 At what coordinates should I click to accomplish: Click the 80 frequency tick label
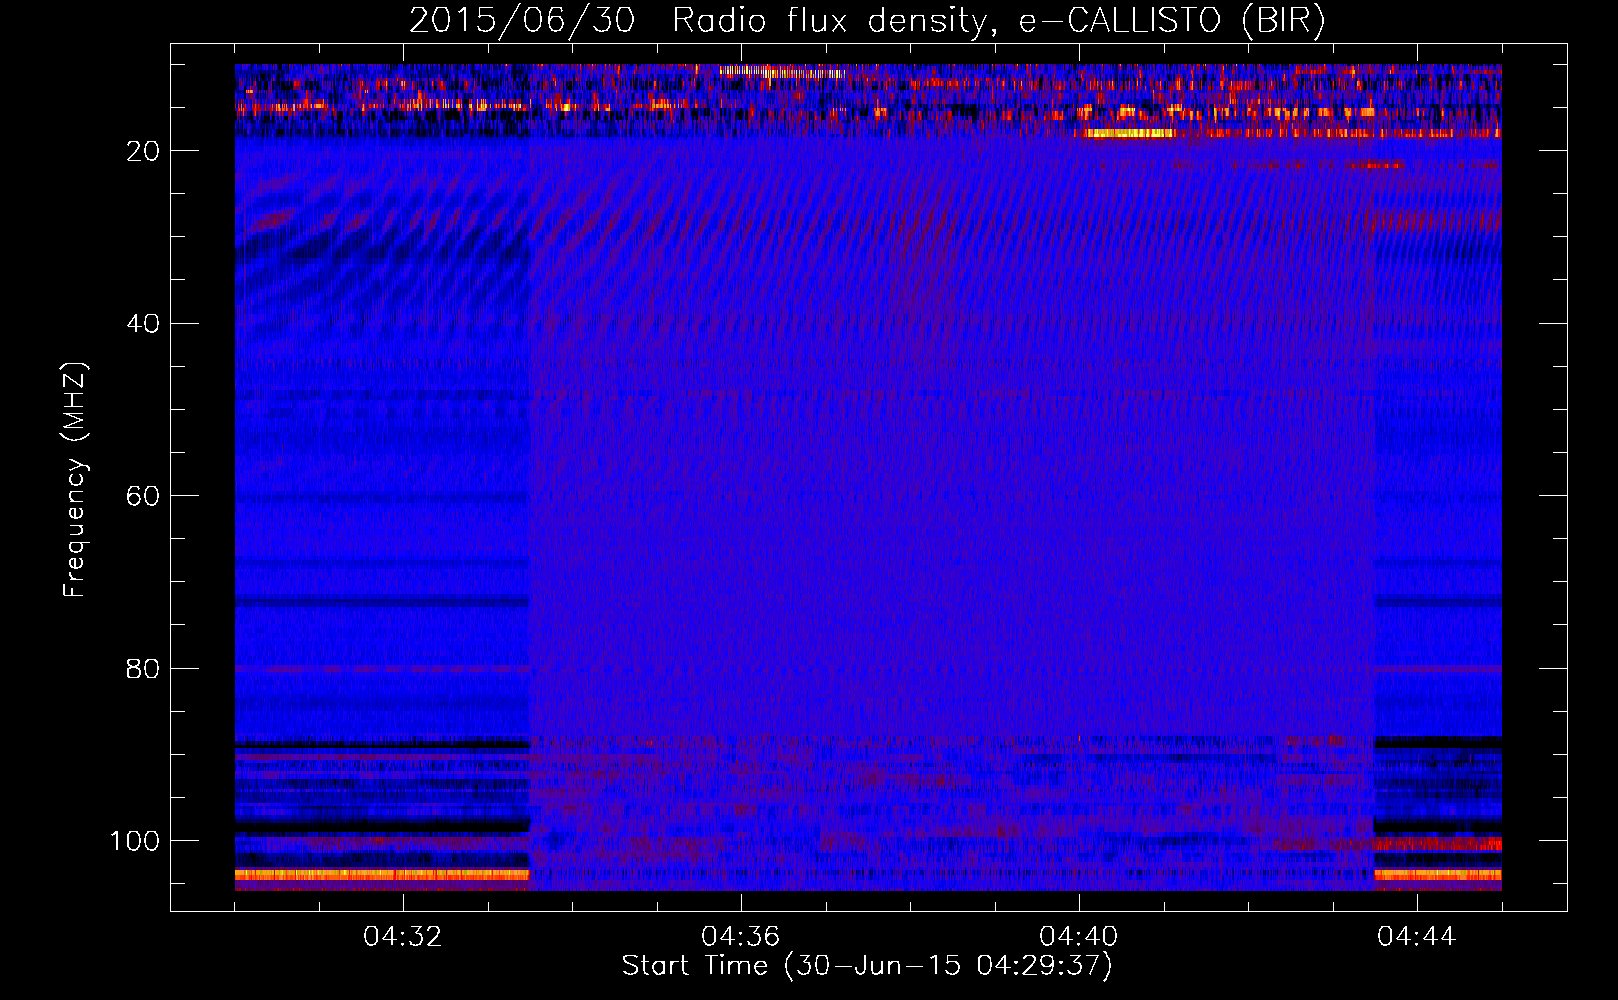[143, 669]
